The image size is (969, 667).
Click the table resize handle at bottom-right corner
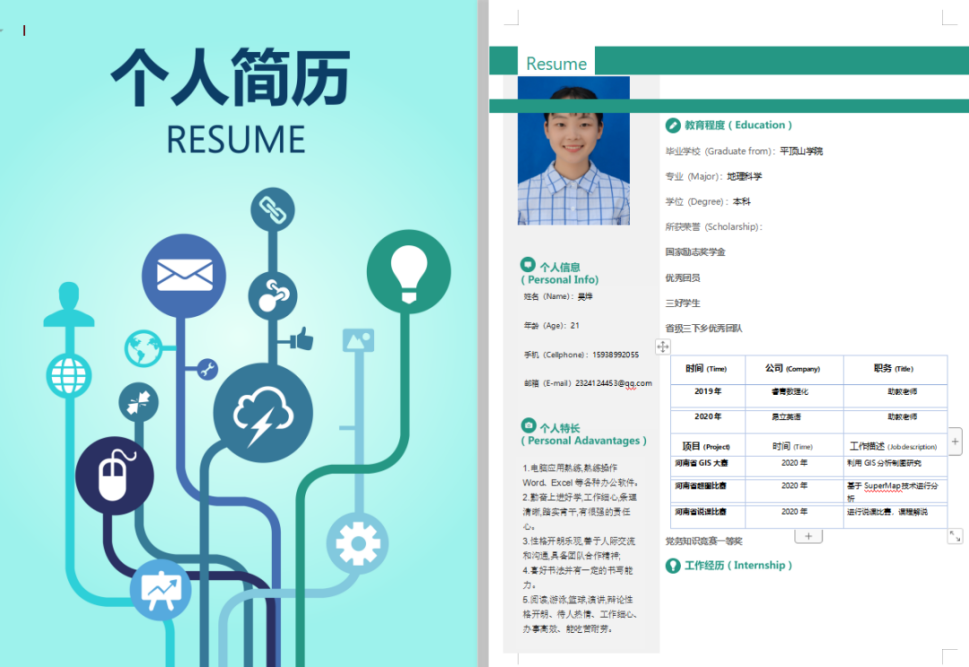pos(954,536)
